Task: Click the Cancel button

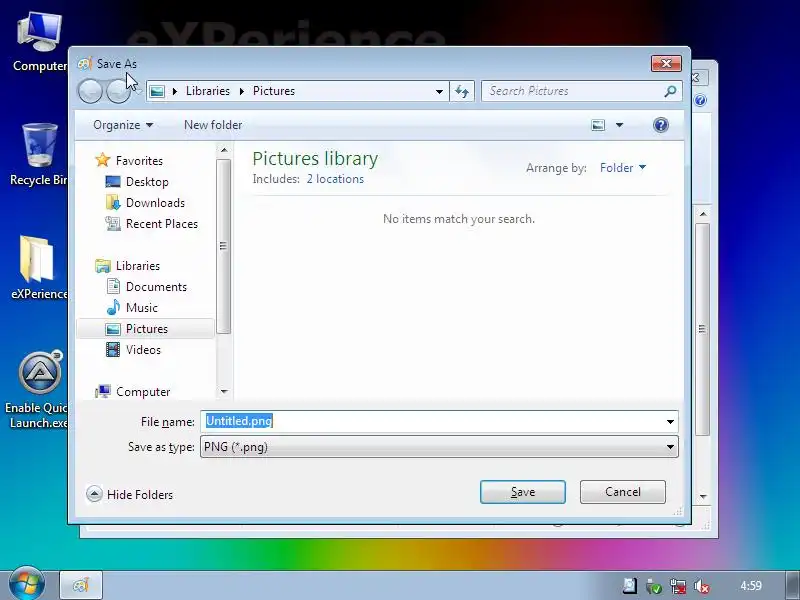Action: tap(622, 492)
